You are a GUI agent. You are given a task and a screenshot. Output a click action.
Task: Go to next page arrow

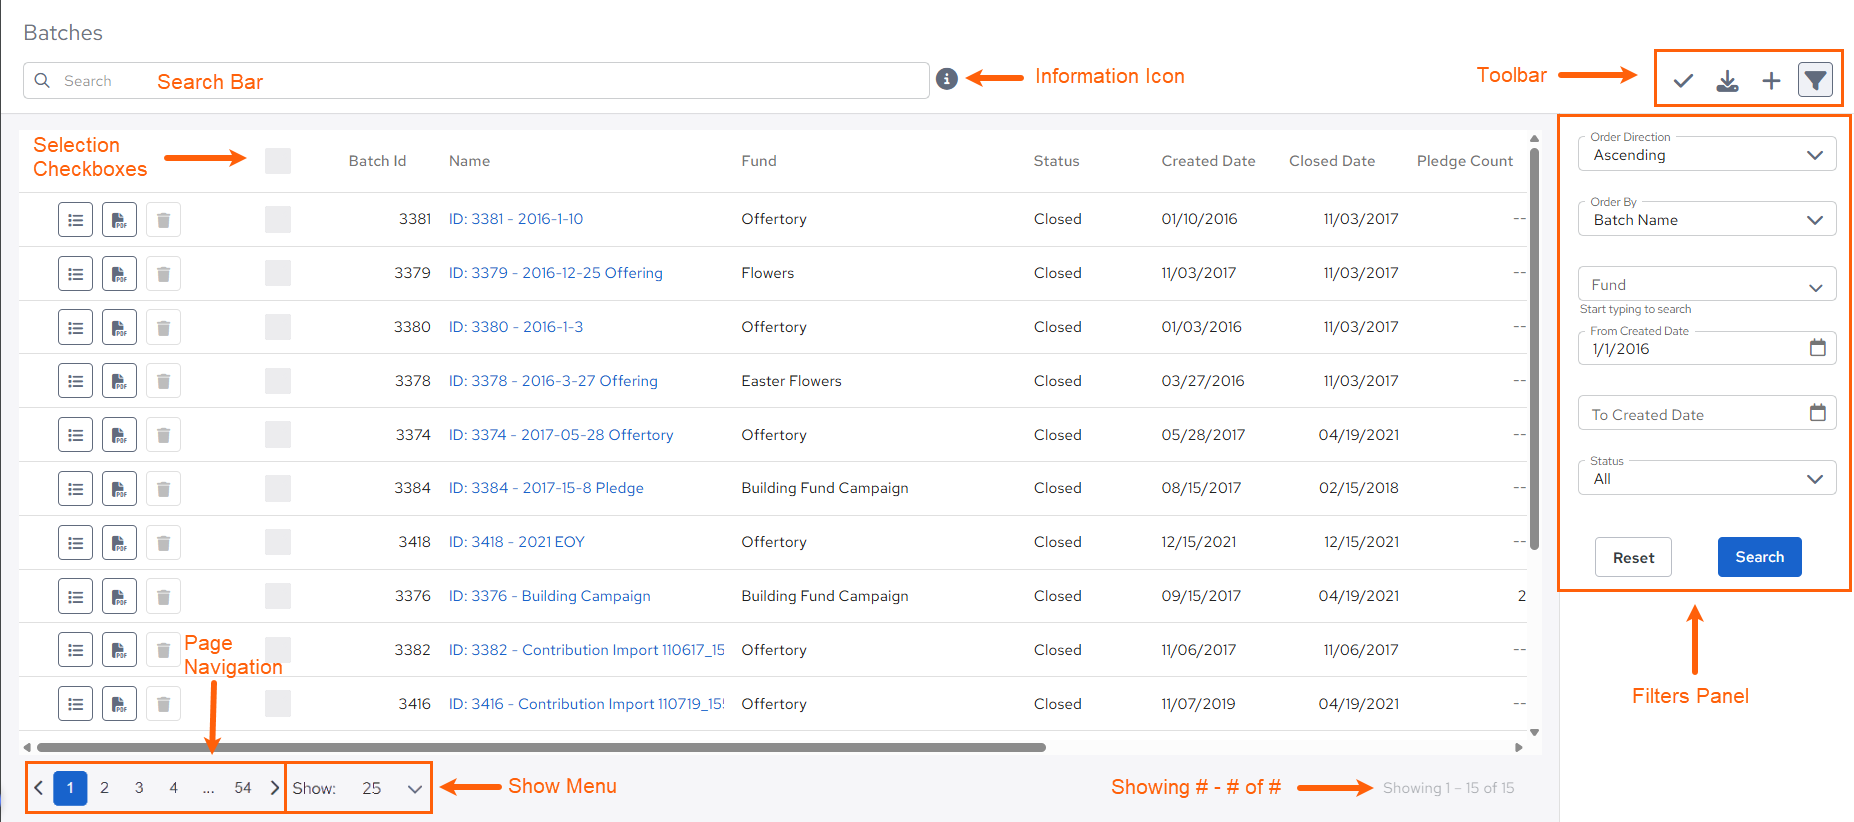[x=274, y=788]
